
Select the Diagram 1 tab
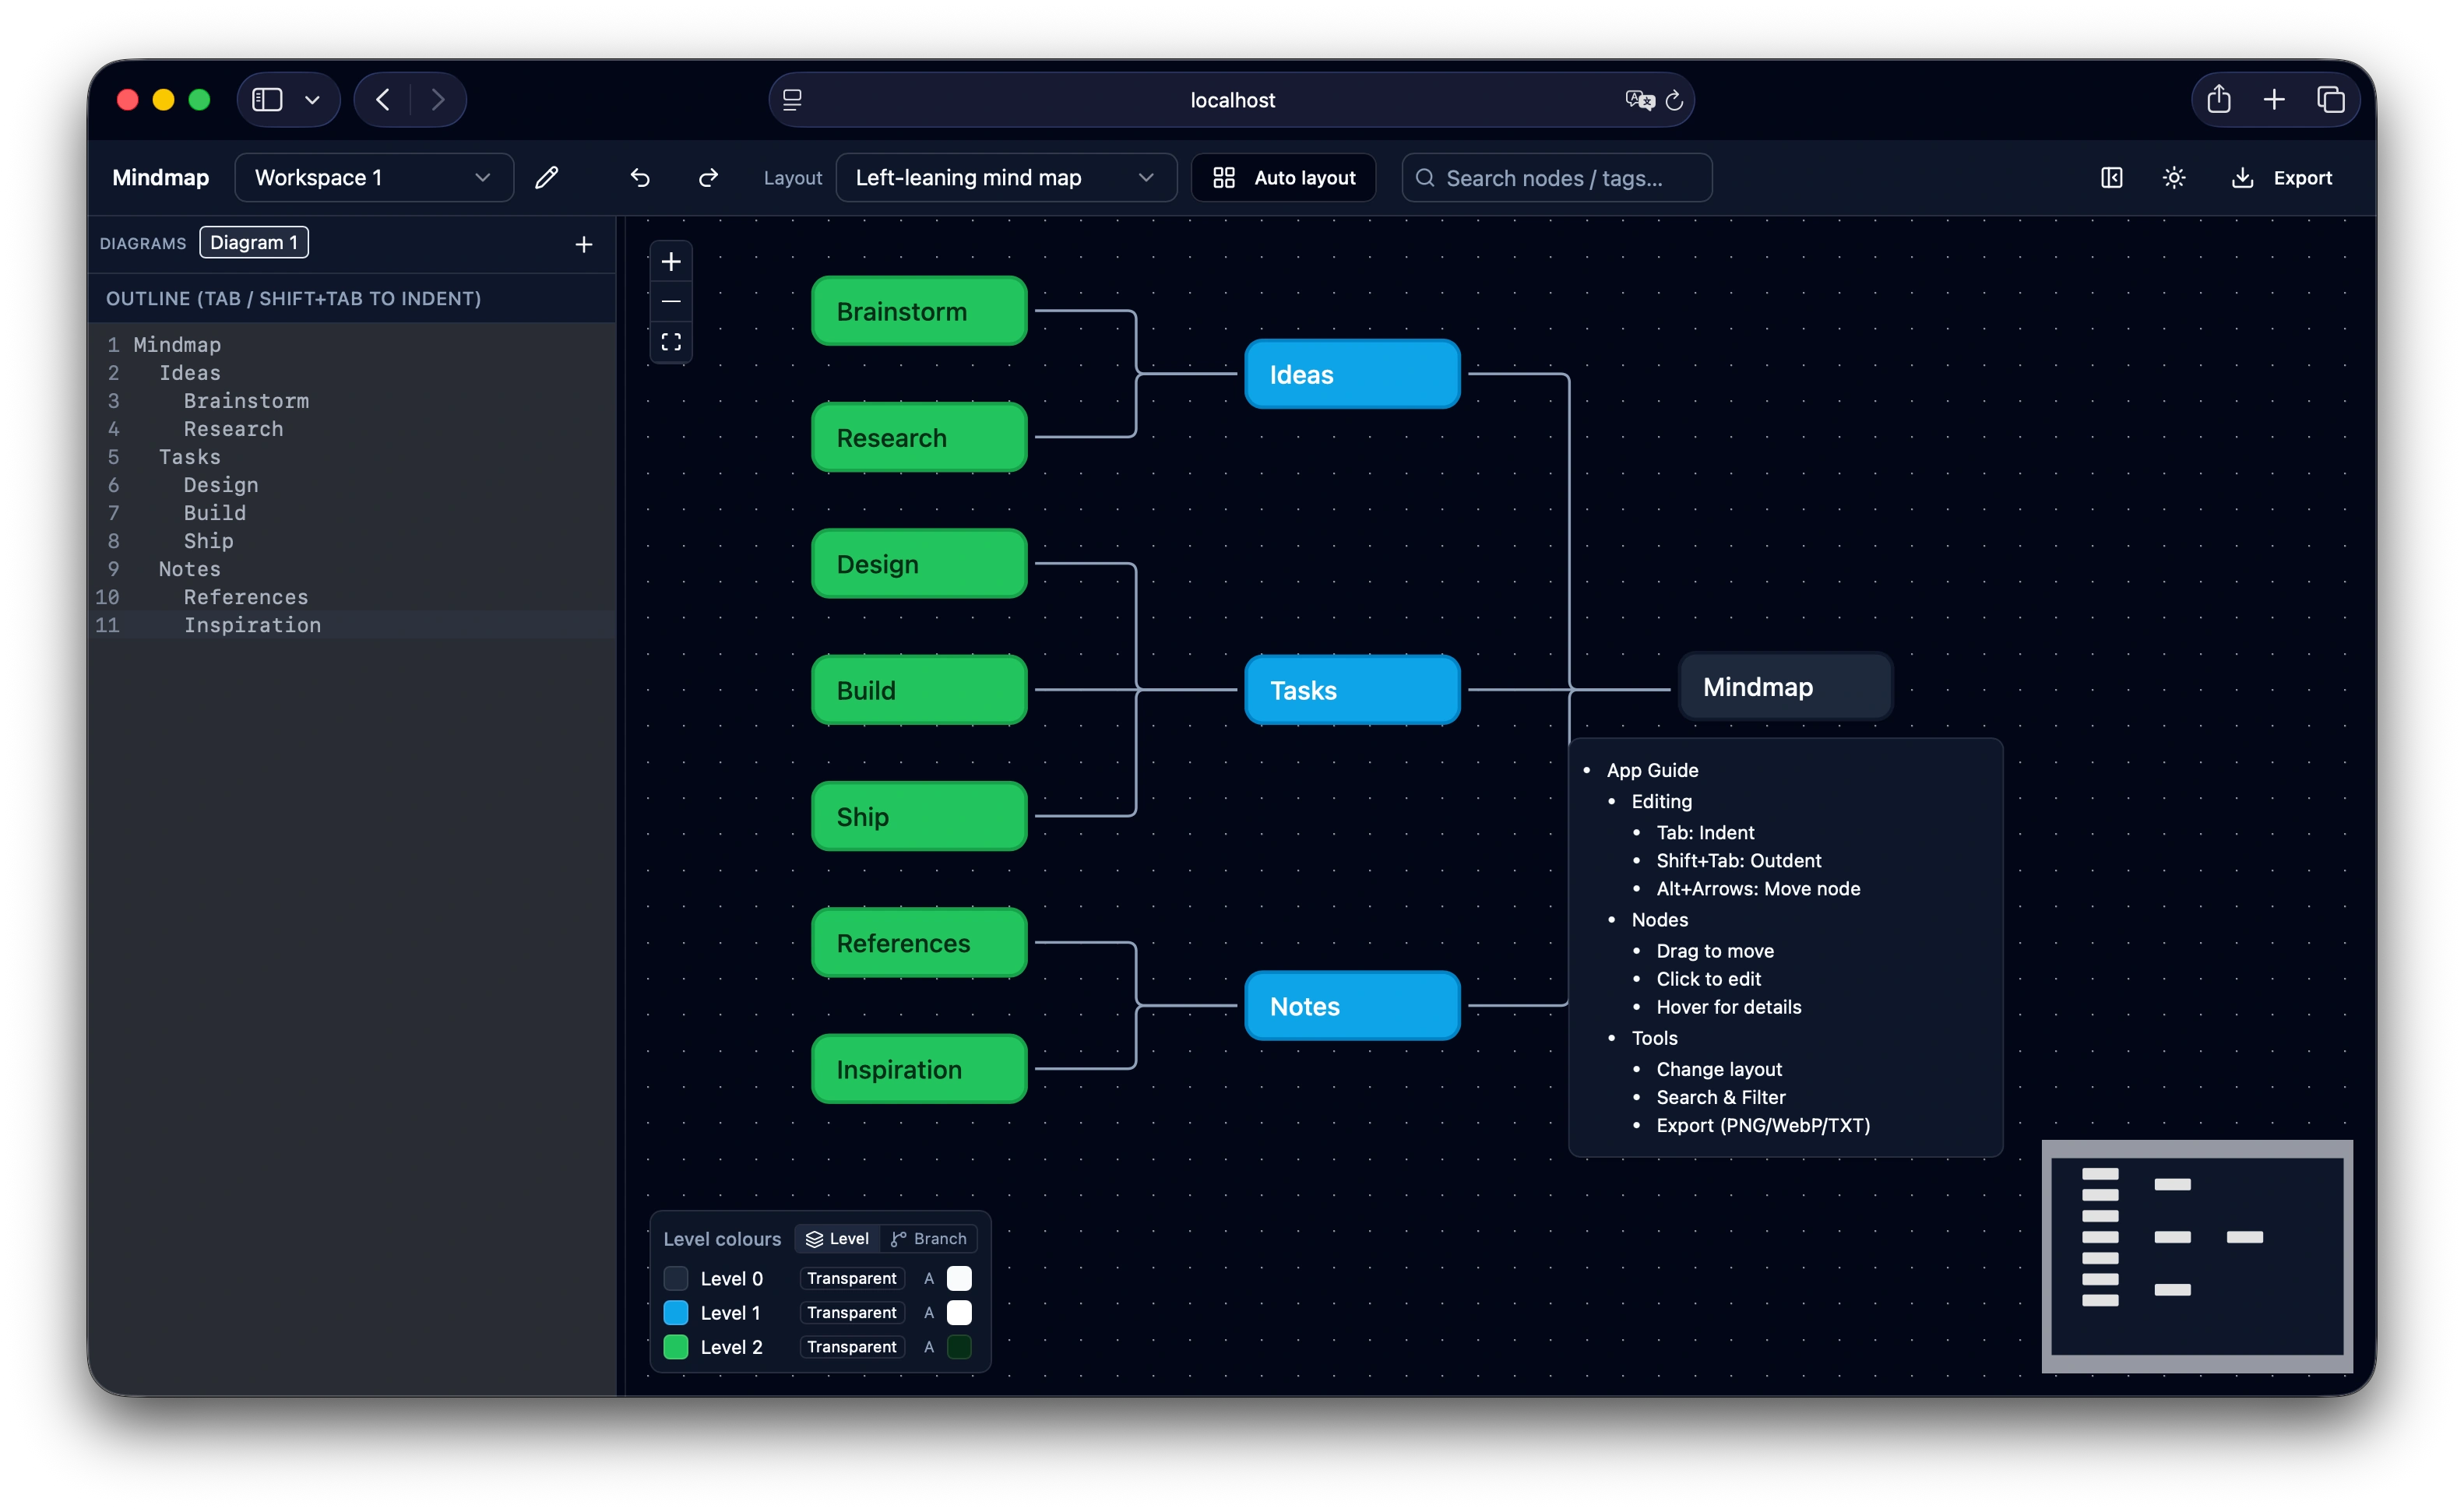point(254,242)
